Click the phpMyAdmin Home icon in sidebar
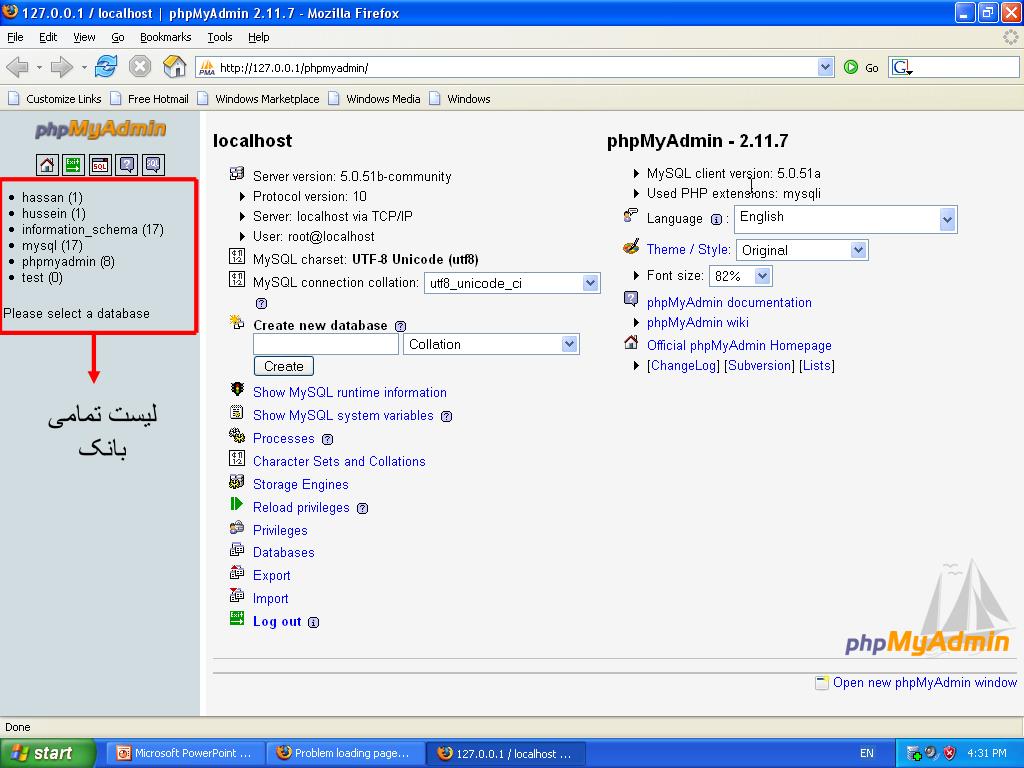1024x768 pixels. pos(47,165)
